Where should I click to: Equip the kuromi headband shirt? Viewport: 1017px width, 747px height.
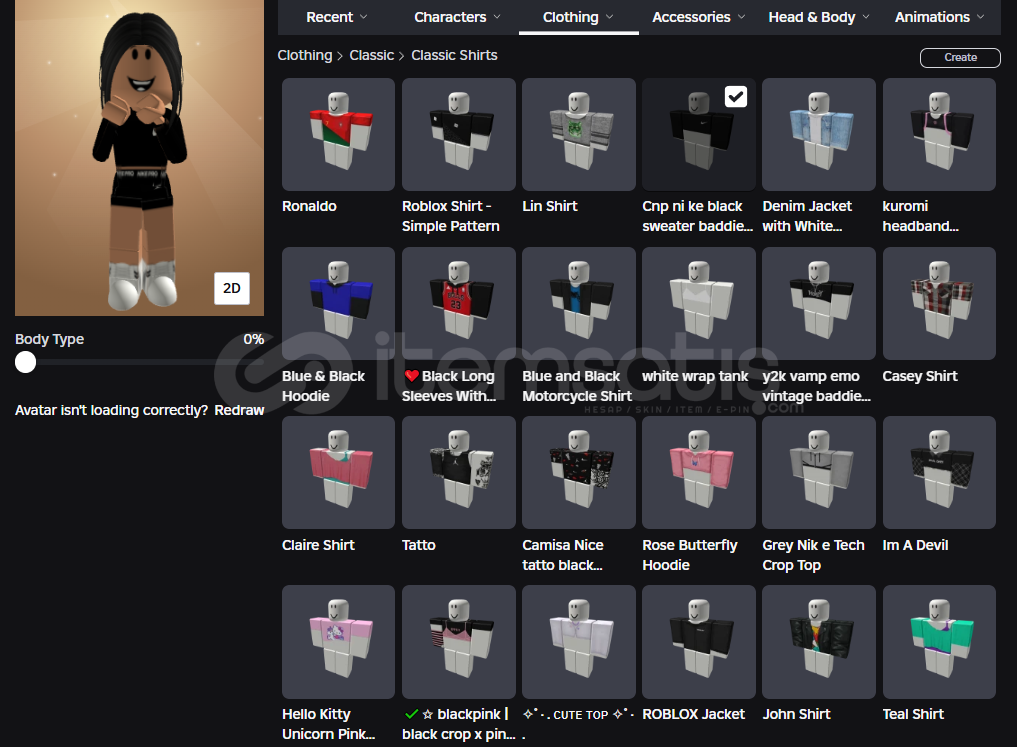(x=939, y=134)
